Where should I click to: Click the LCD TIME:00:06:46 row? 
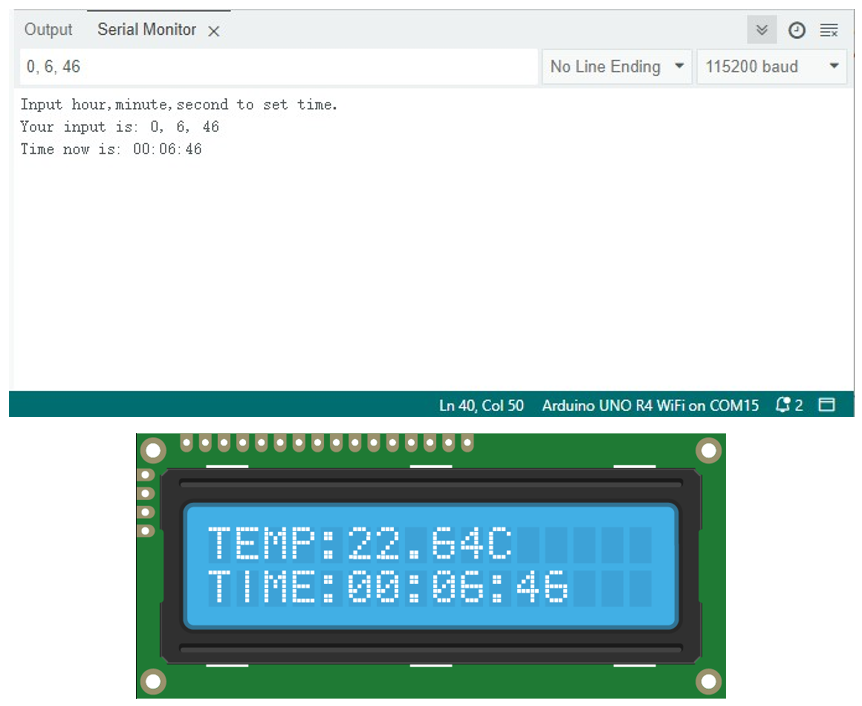388,586
